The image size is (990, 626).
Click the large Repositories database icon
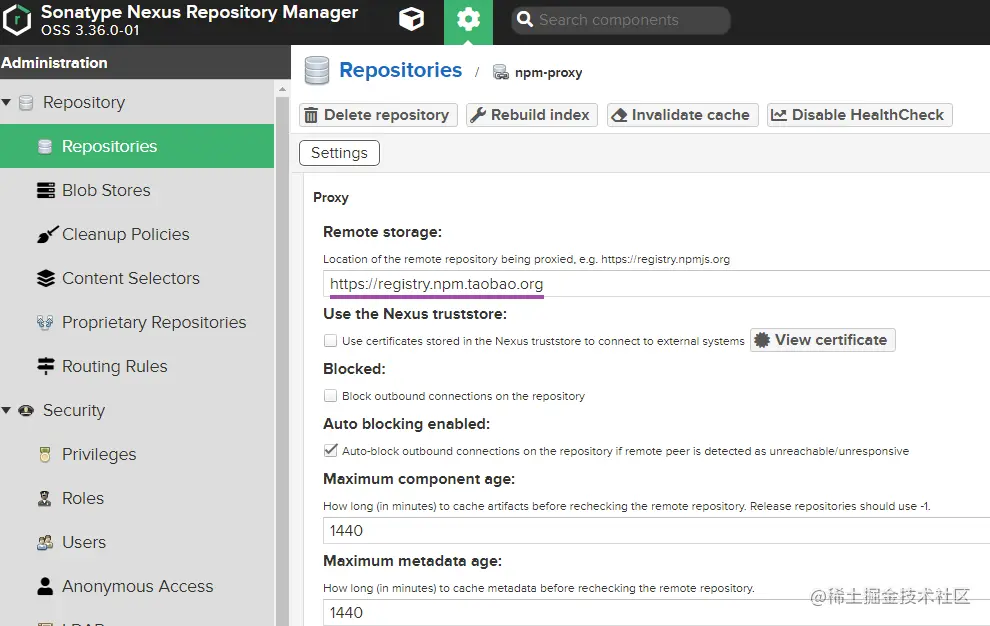click(x=317, y=70)
